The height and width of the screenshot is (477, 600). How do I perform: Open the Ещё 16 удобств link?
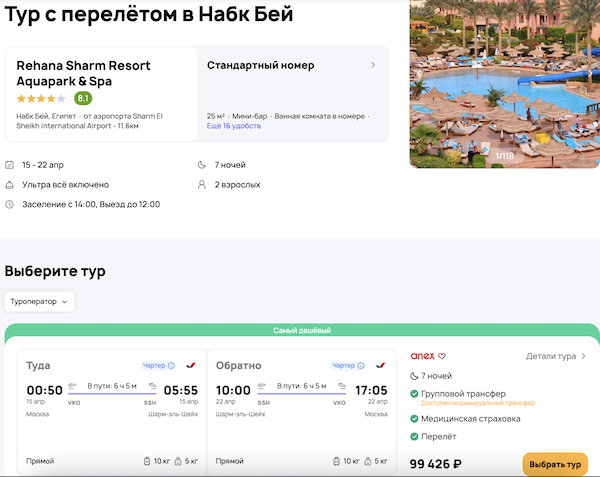(x=233, y=127)
